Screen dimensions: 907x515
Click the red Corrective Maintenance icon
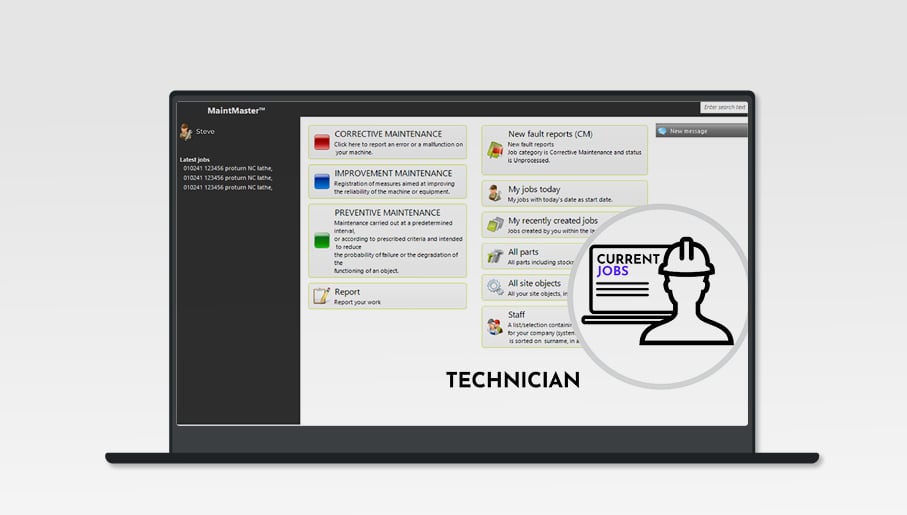322,143
